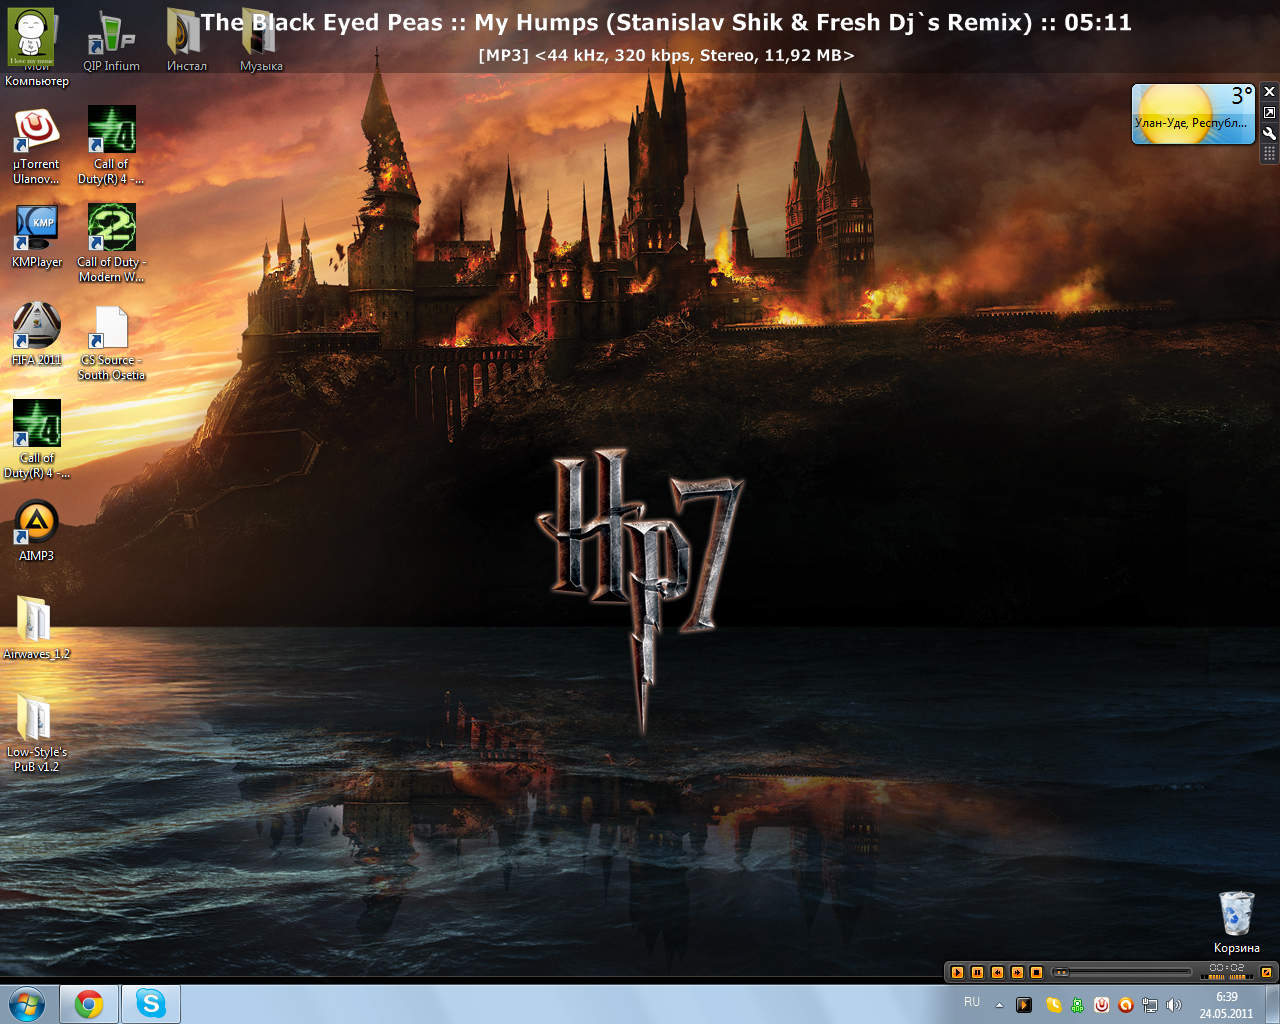Skip to next track in AIMP
This screenshot has height=1024, width=1280.
1017,971
